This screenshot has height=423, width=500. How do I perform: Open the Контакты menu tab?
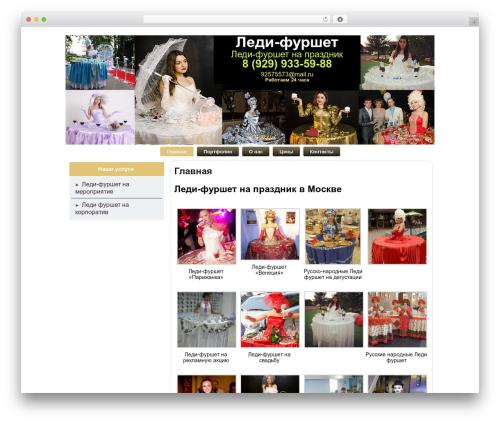click(x=322, y=152)
